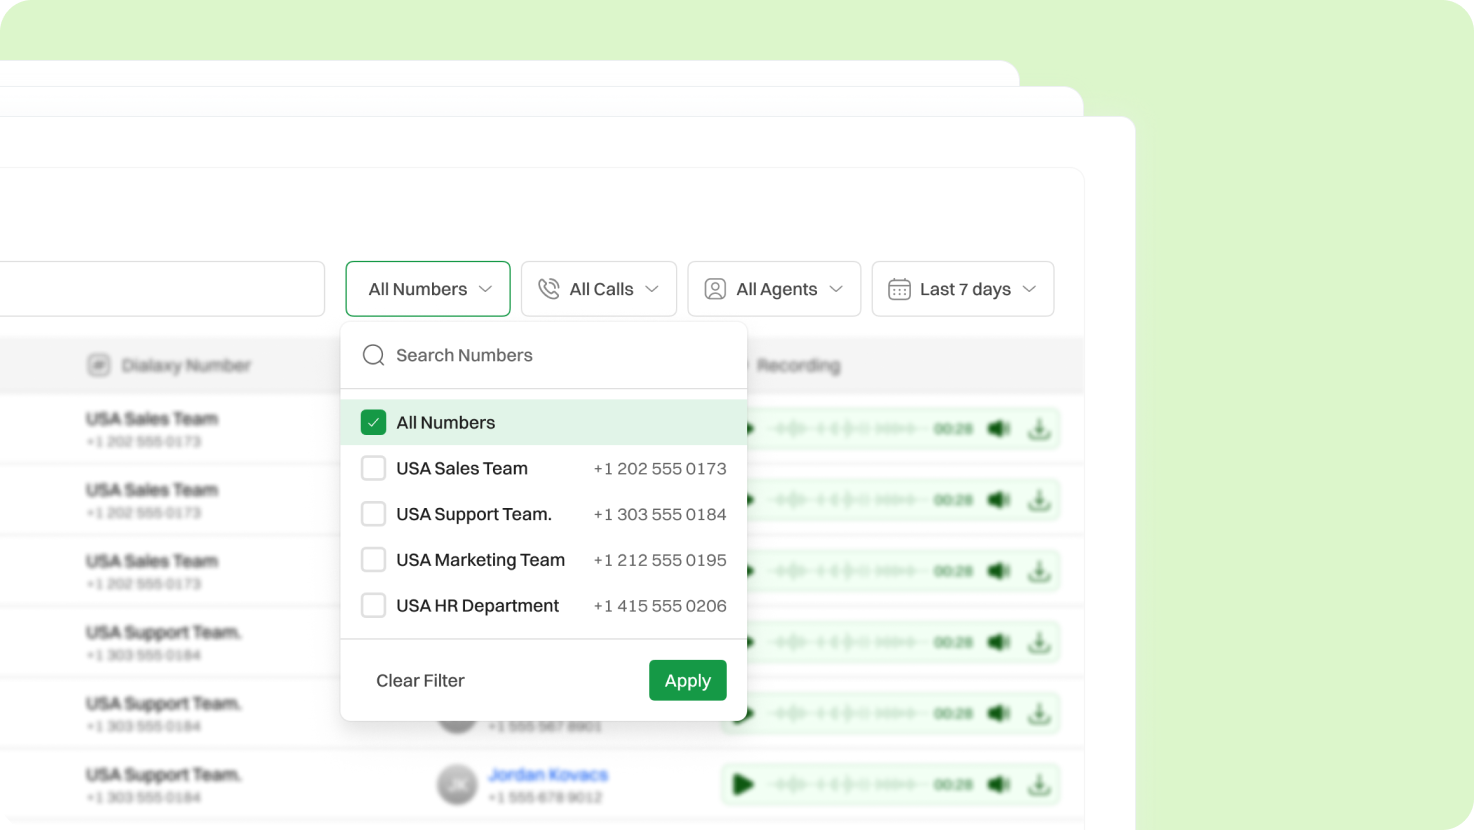This screenshot has width=1474, height=830.
Task: Focus the Search Numbers input field
Action: click(560, 355)
